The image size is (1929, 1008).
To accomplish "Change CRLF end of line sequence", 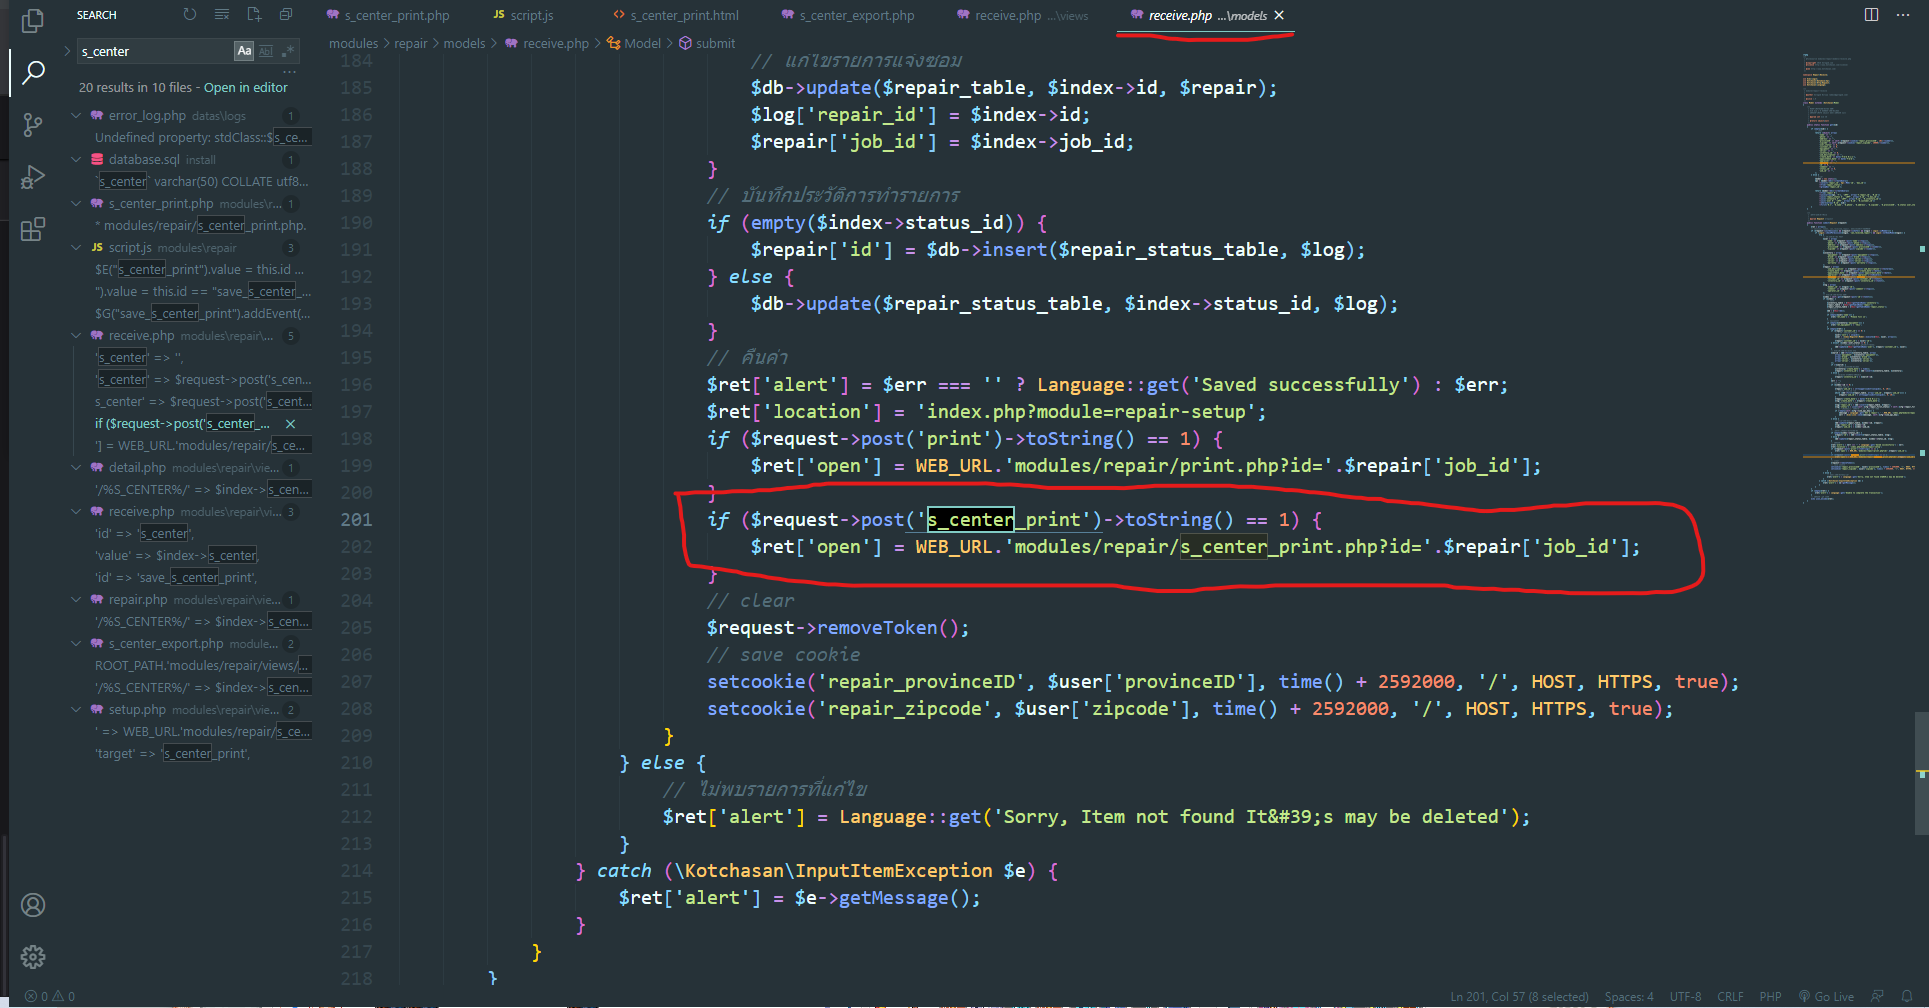I will coord(1730,996).
